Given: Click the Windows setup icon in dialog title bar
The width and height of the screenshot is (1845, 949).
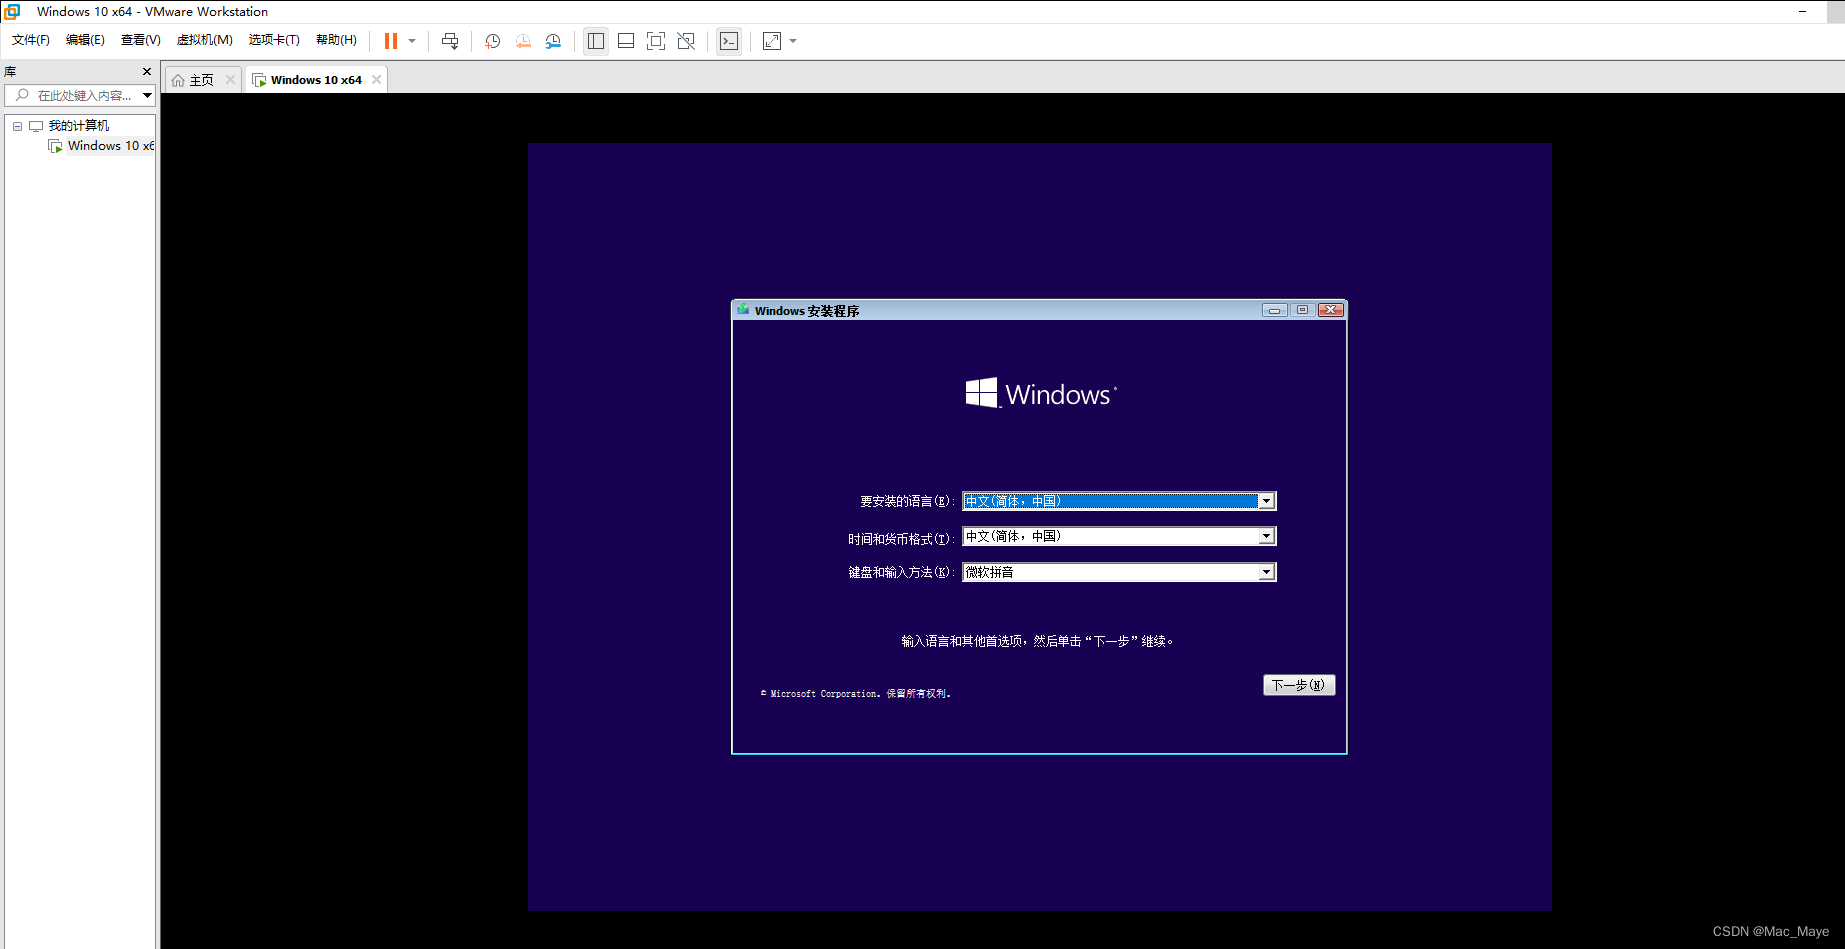Looking at the screenshot, I should [743, 310].
